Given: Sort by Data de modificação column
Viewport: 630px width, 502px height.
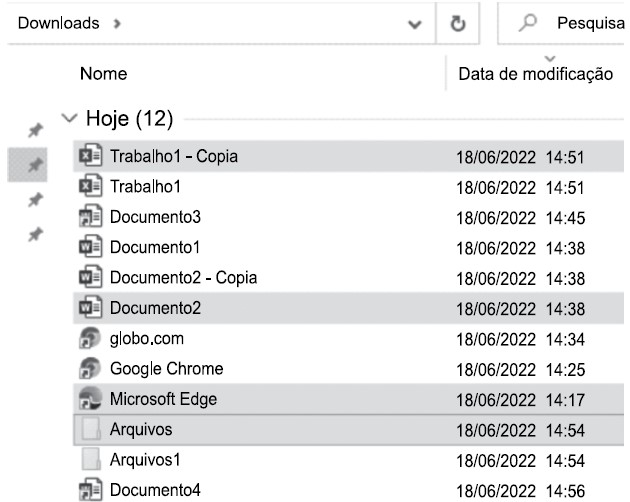Looking at the screenshot, I should pos(534,74).
